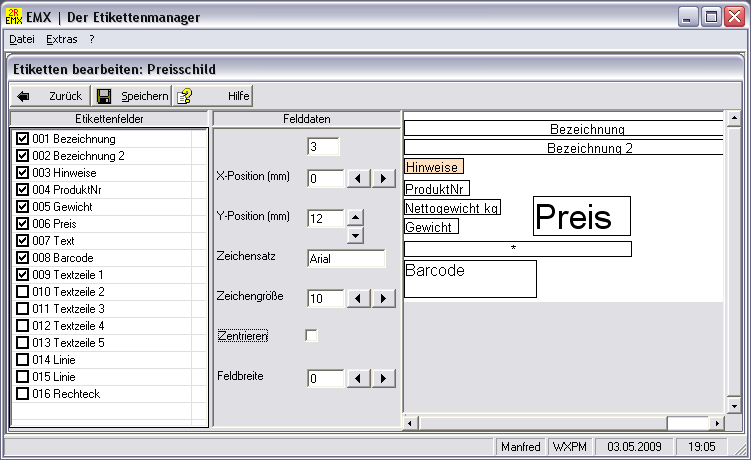Select the Preis box in the preview
Screen dimensions: 751x460
581,216
